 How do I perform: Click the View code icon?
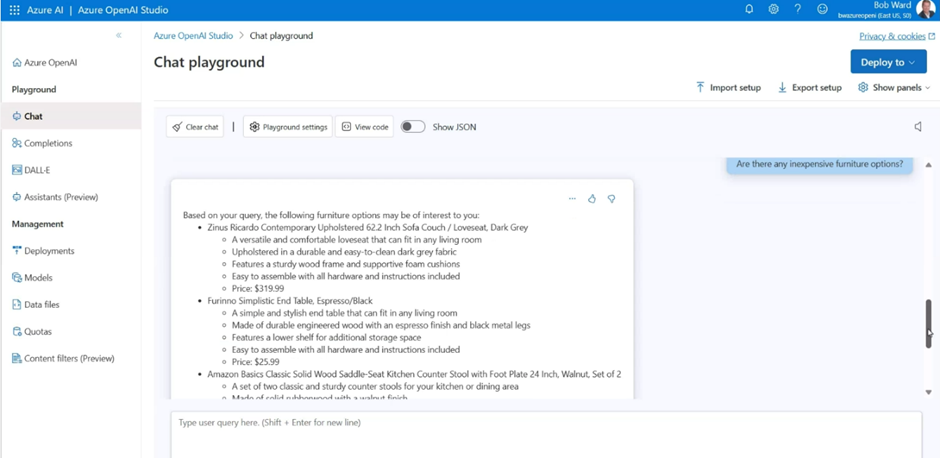346,127
